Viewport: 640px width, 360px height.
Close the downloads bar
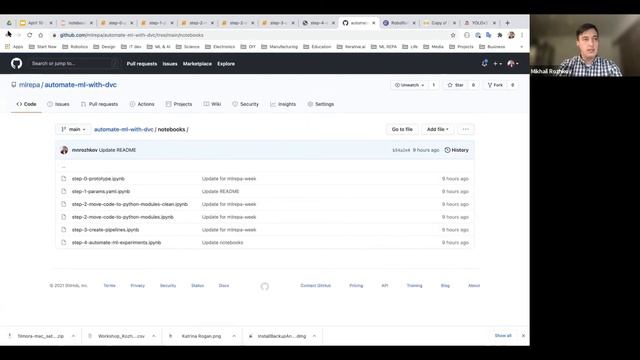coord(523,336)
